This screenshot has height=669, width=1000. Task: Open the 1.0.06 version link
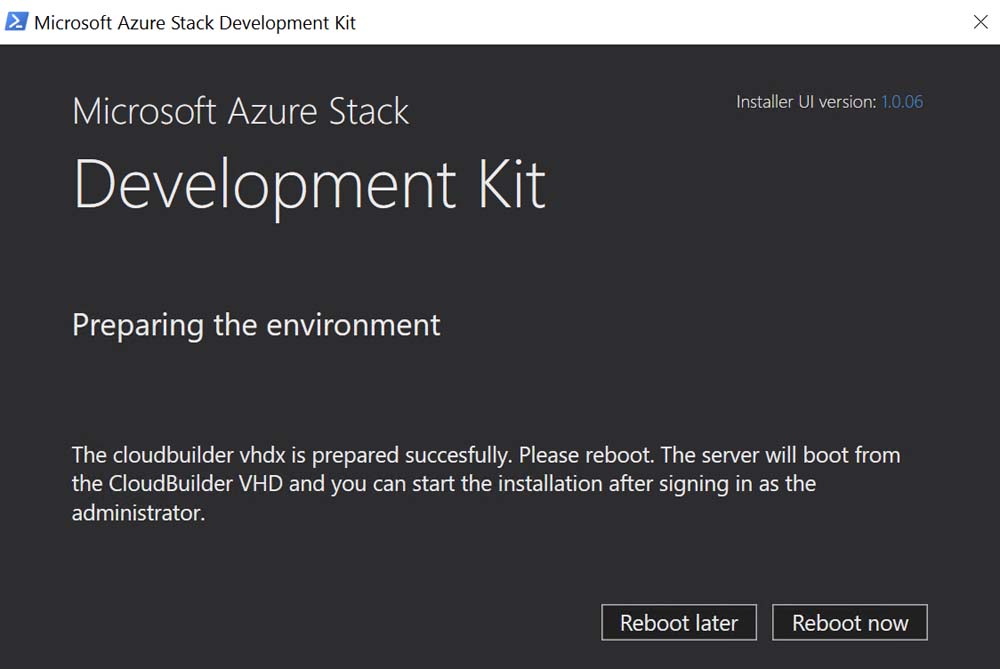[x=901, y=102]
